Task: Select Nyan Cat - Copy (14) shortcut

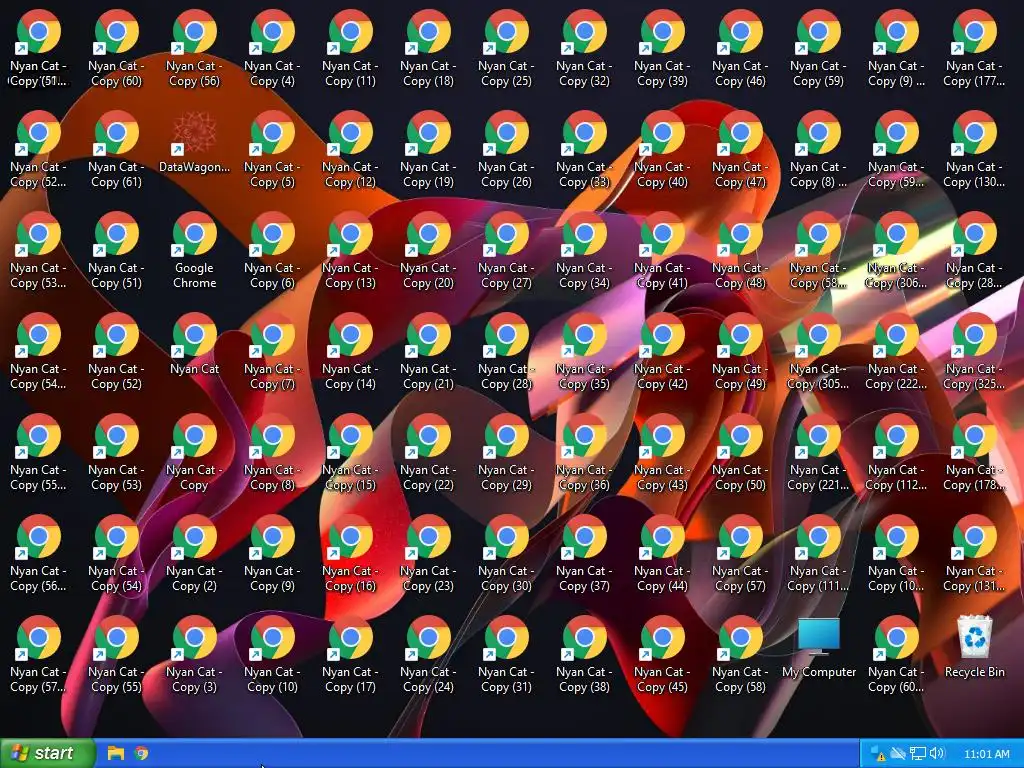Action: pos(350,352)
